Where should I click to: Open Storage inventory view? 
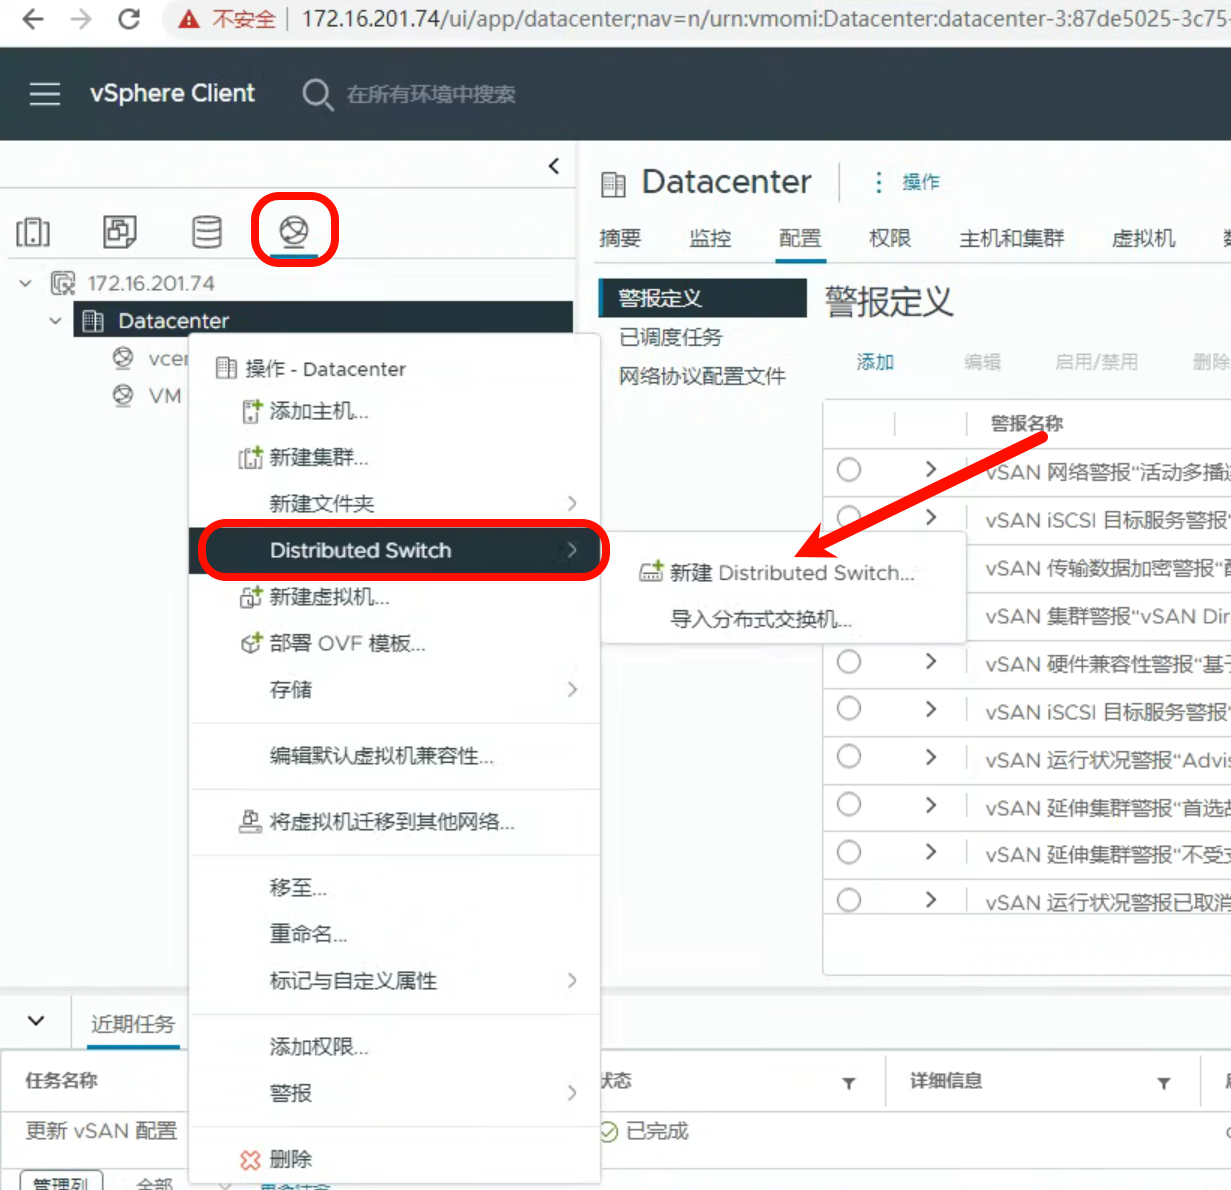point(207,232)
